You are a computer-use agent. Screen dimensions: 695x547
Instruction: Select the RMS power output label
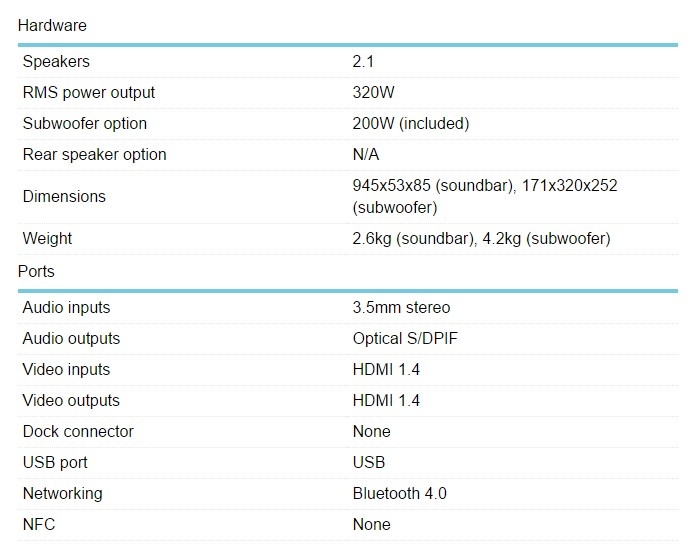[89, 93]
